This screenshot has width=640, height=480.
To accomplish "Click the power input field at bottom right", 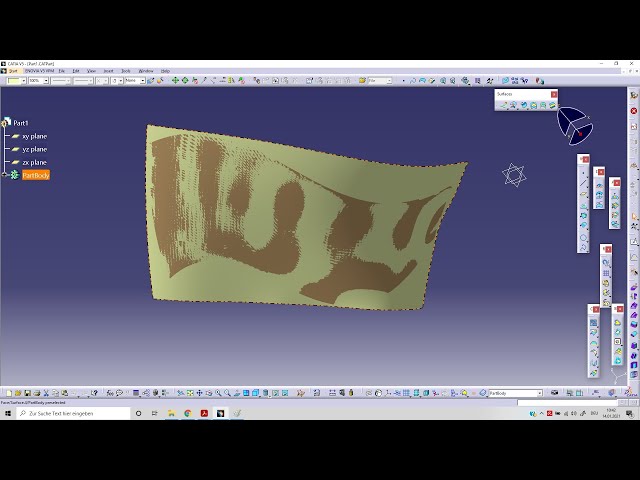I will pos(567,403).
